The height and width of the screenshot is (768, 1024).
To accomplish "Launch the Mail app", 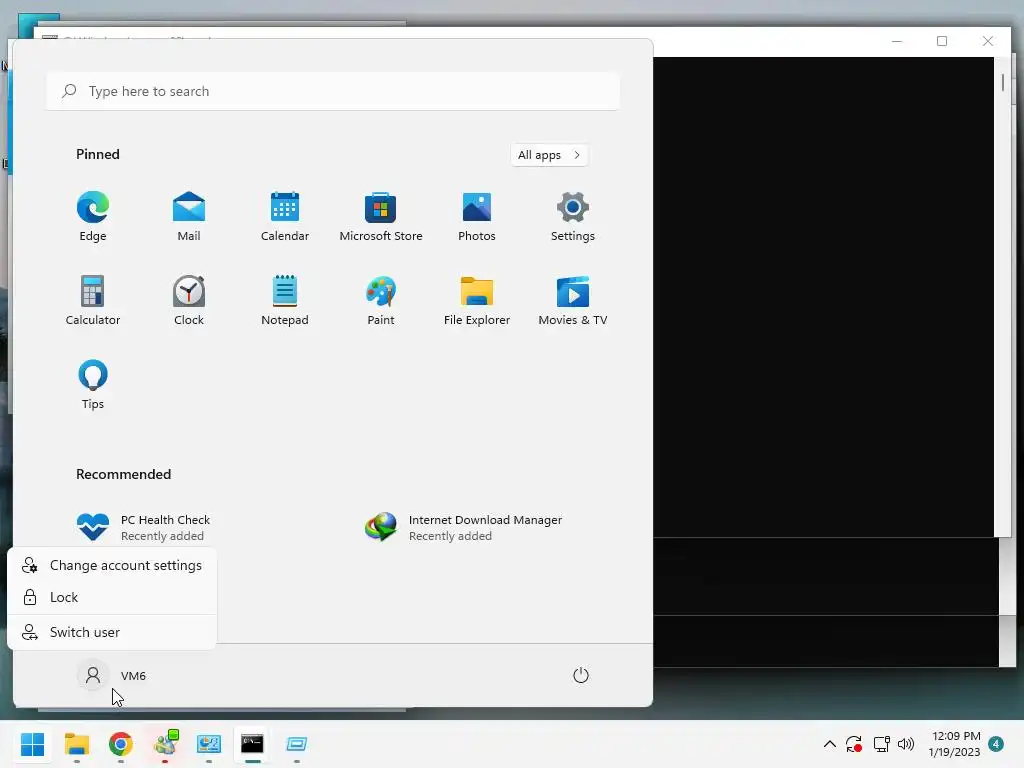I will (189, 217).
